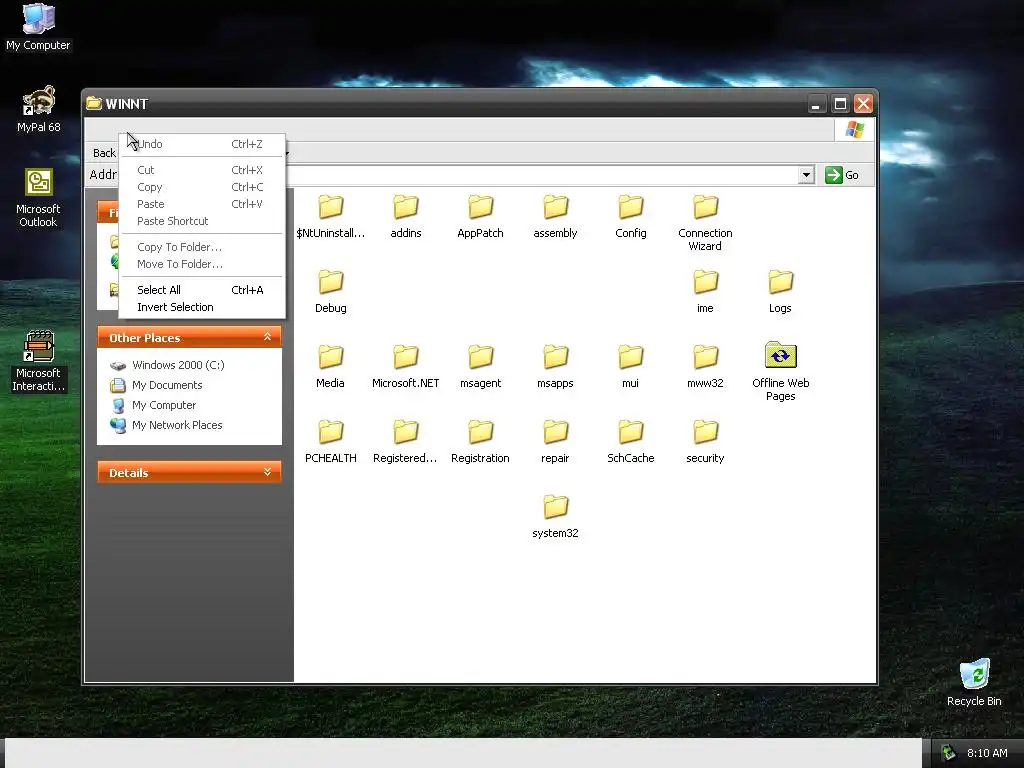This screenshot has height=768, width=1024.
Task: Select the Microsoft Interactive desktop shortcut
Action: [x=38, y=360]
